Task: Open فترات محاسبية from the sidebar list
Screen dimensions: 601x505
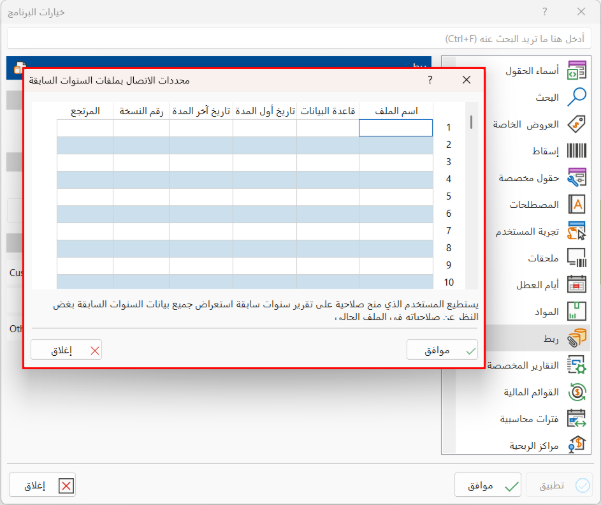Action: coord(576,418)
